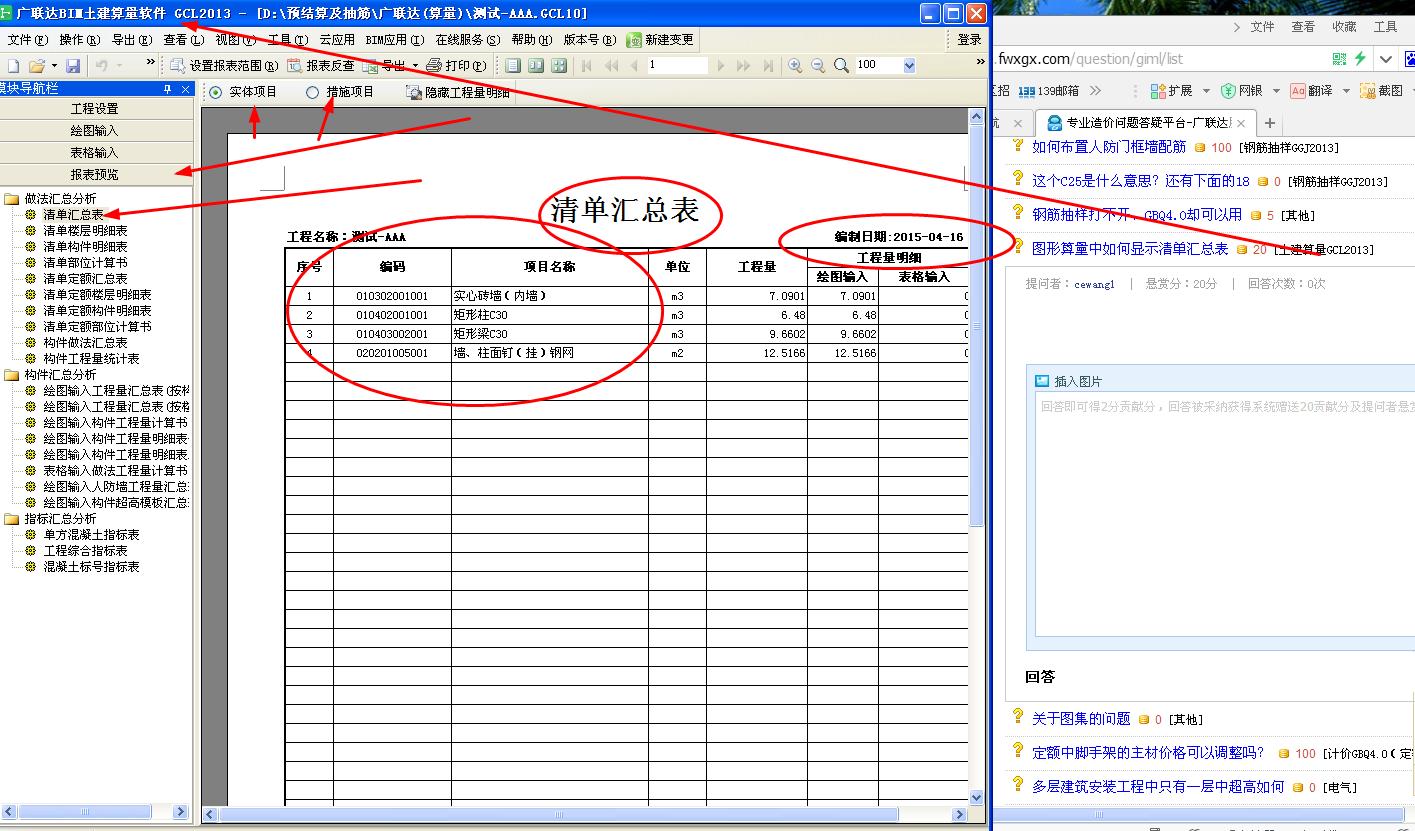Open the zoom percentage dropdown showing 100
This screenshot has width=1415, height=831.
[909, 65]
